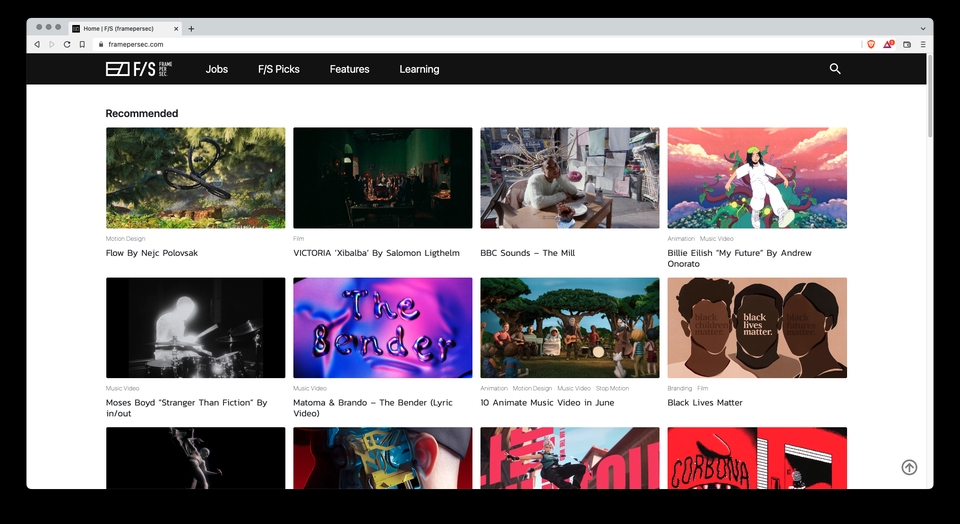Viewport: 960px width, 524px height.
Task: Open the Features menu item
Action: (x=350, y=69)
